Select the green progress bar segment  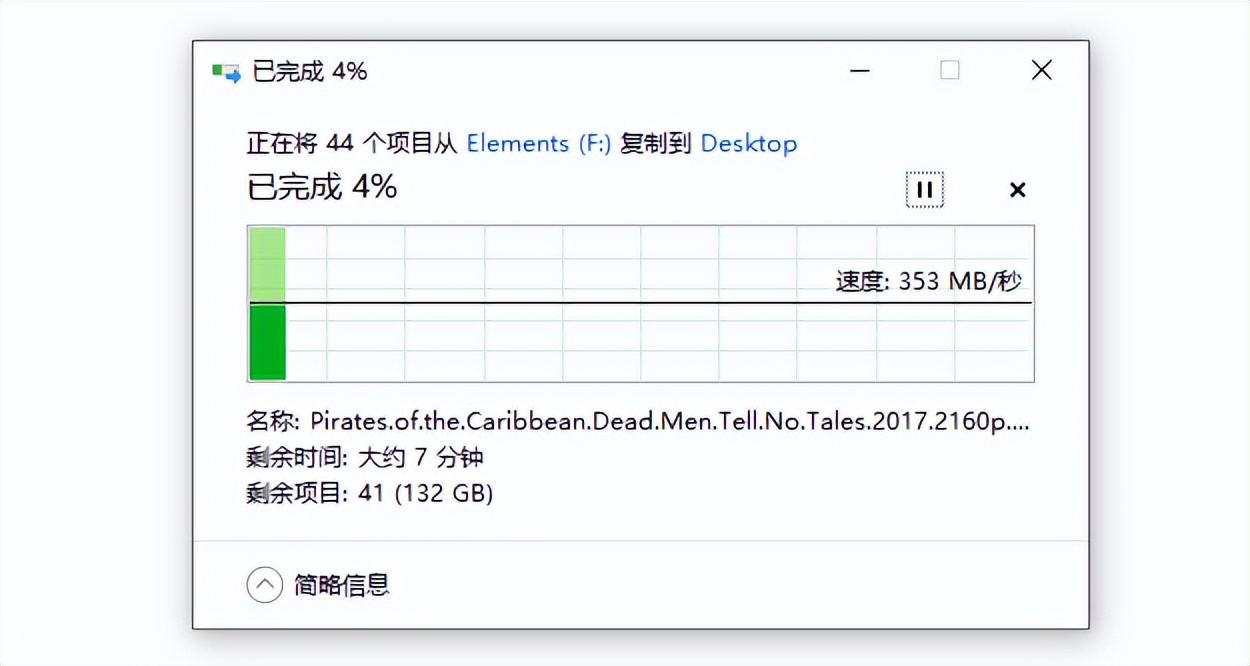267,342
